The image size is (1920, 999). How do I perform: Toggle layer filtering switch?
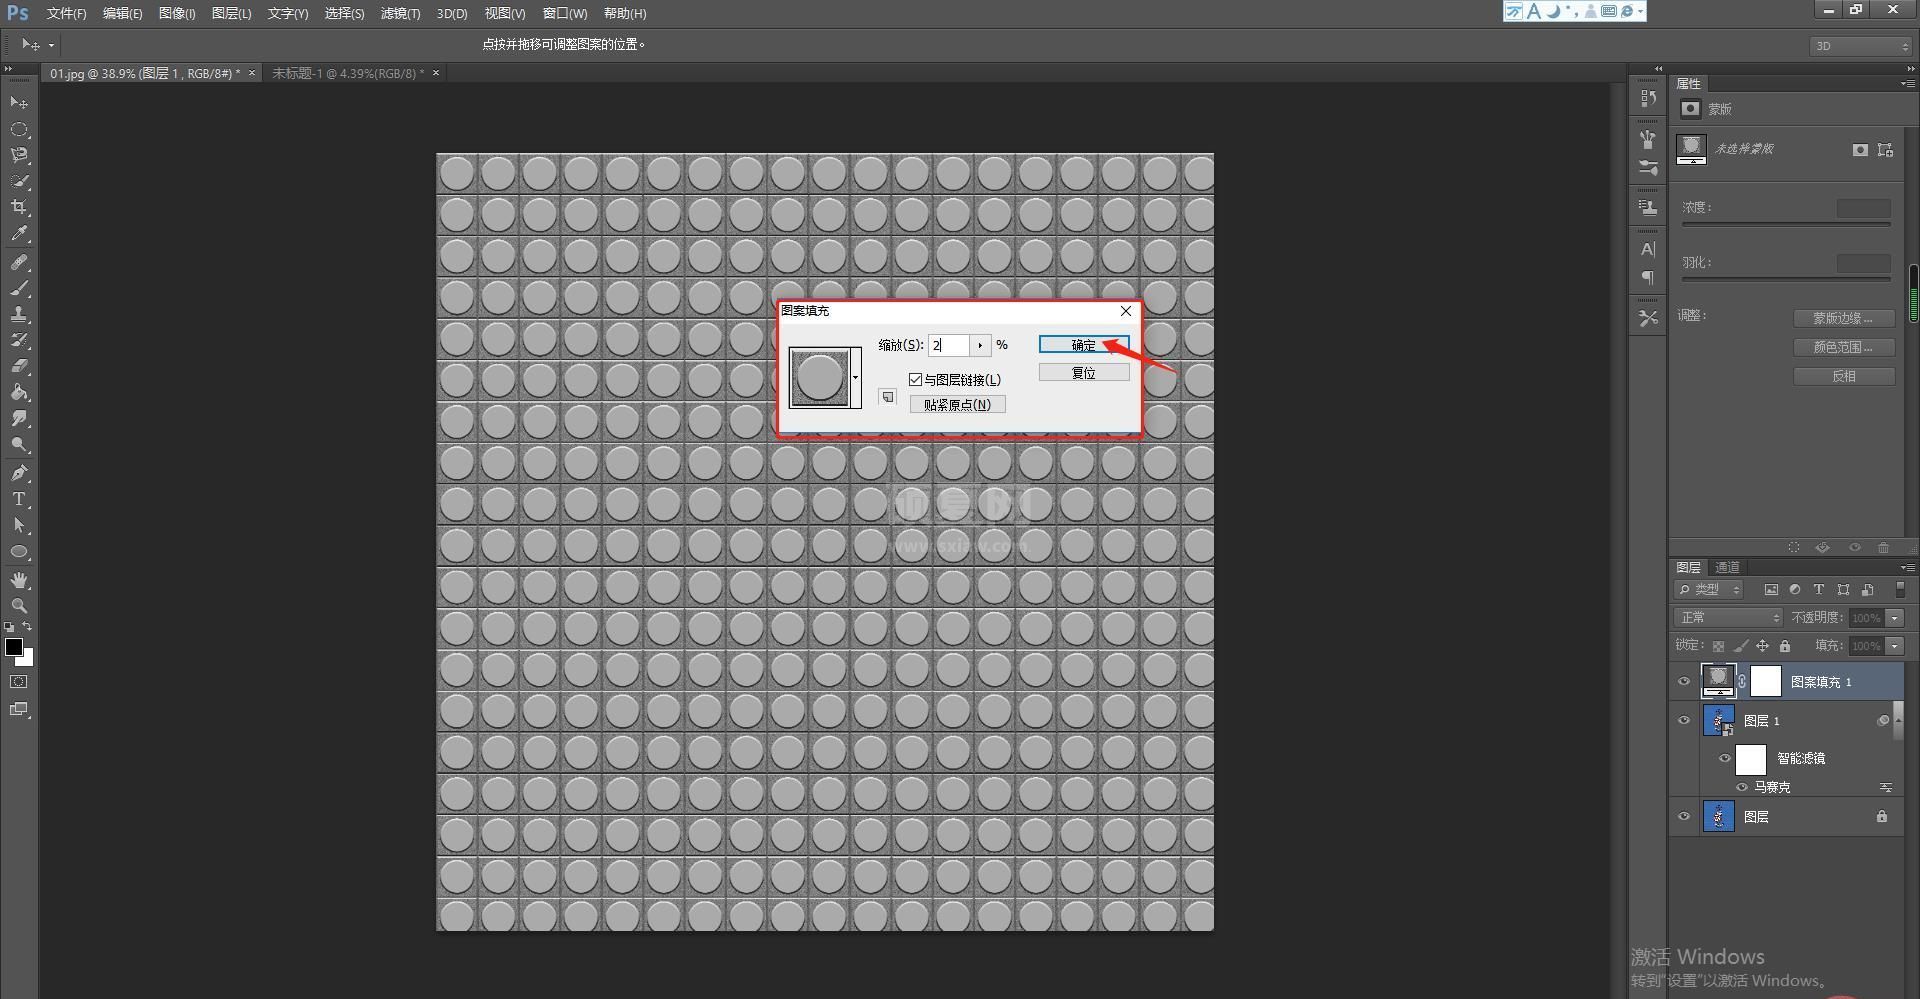1900,590
